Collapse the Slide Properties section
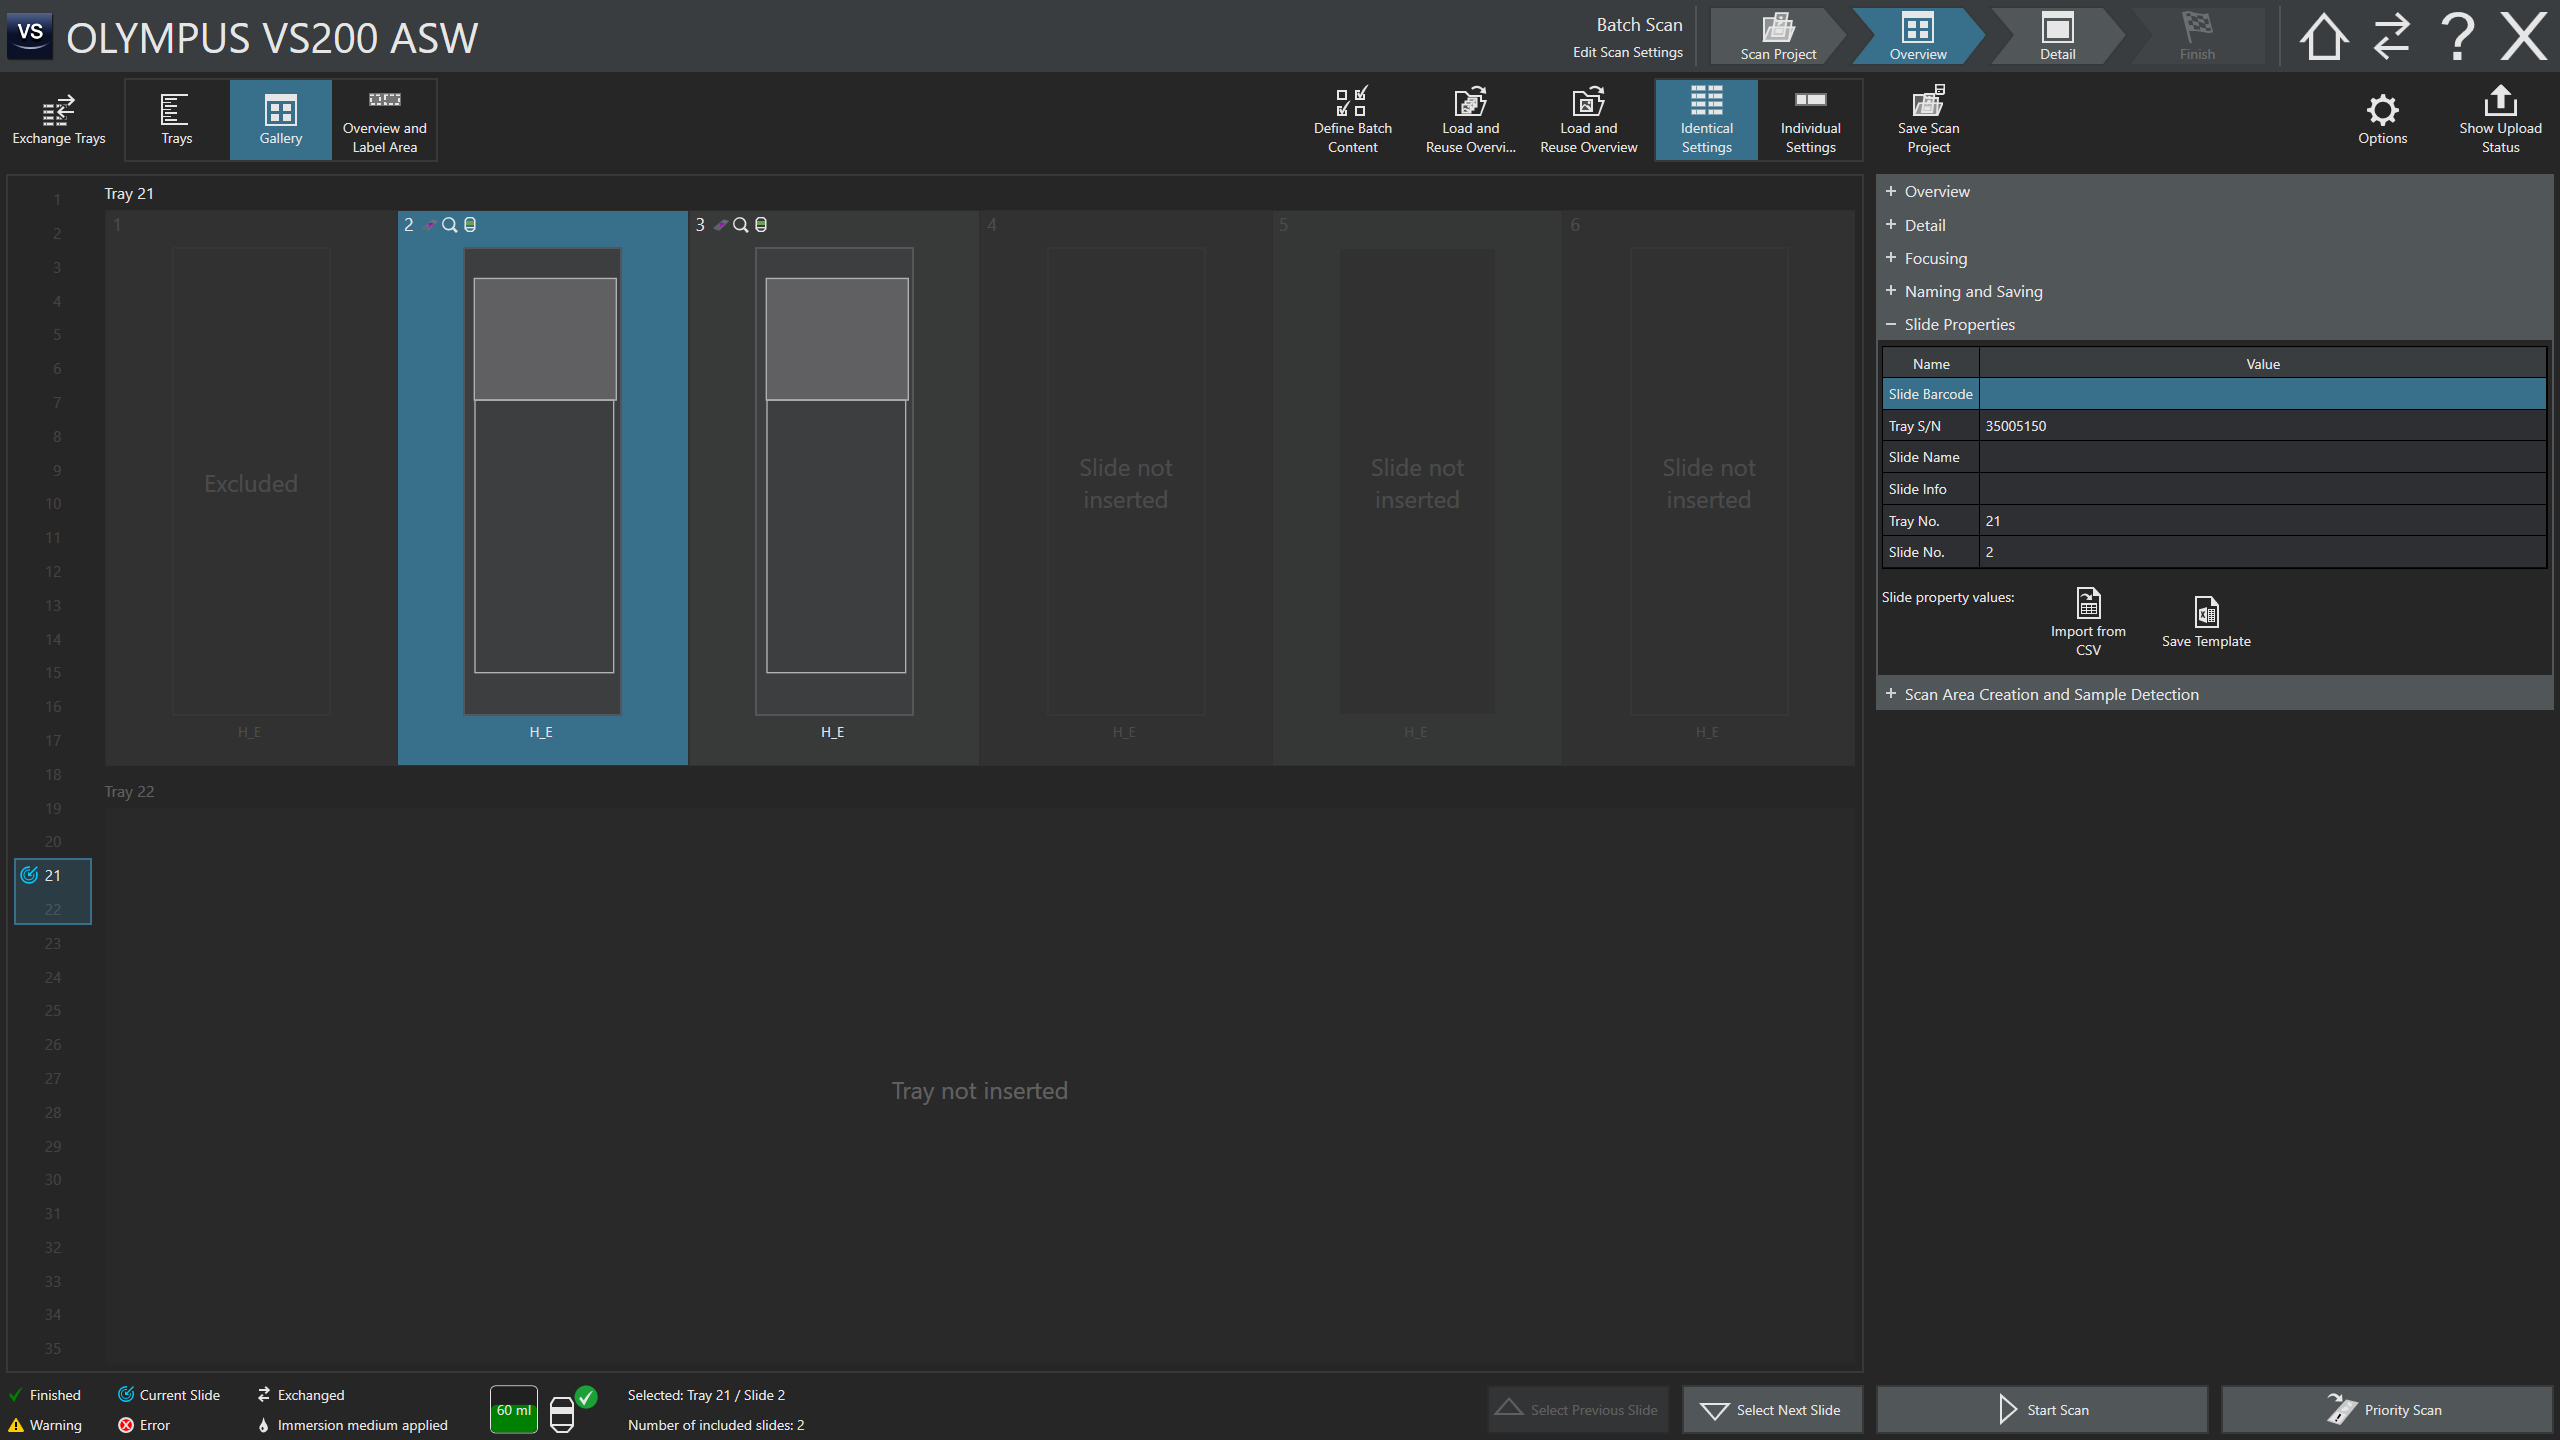The image size is (2560, 1440). click(1958, 324)
